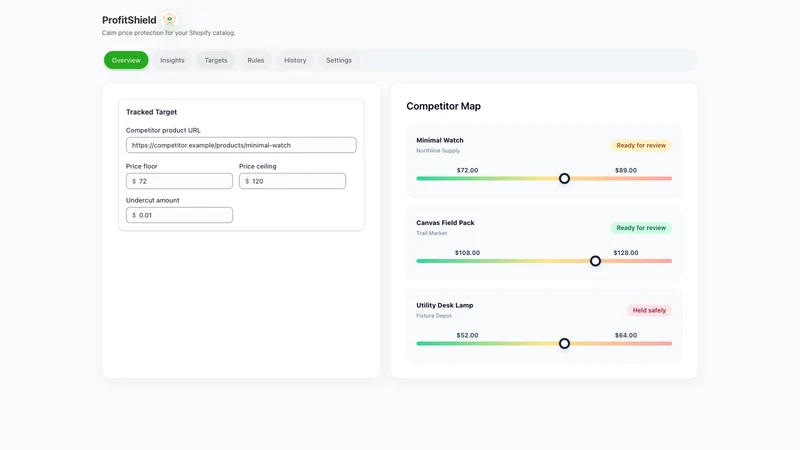Go to the Targets tab
Viewport: 800px width, 450px height.
pos(216,60)
